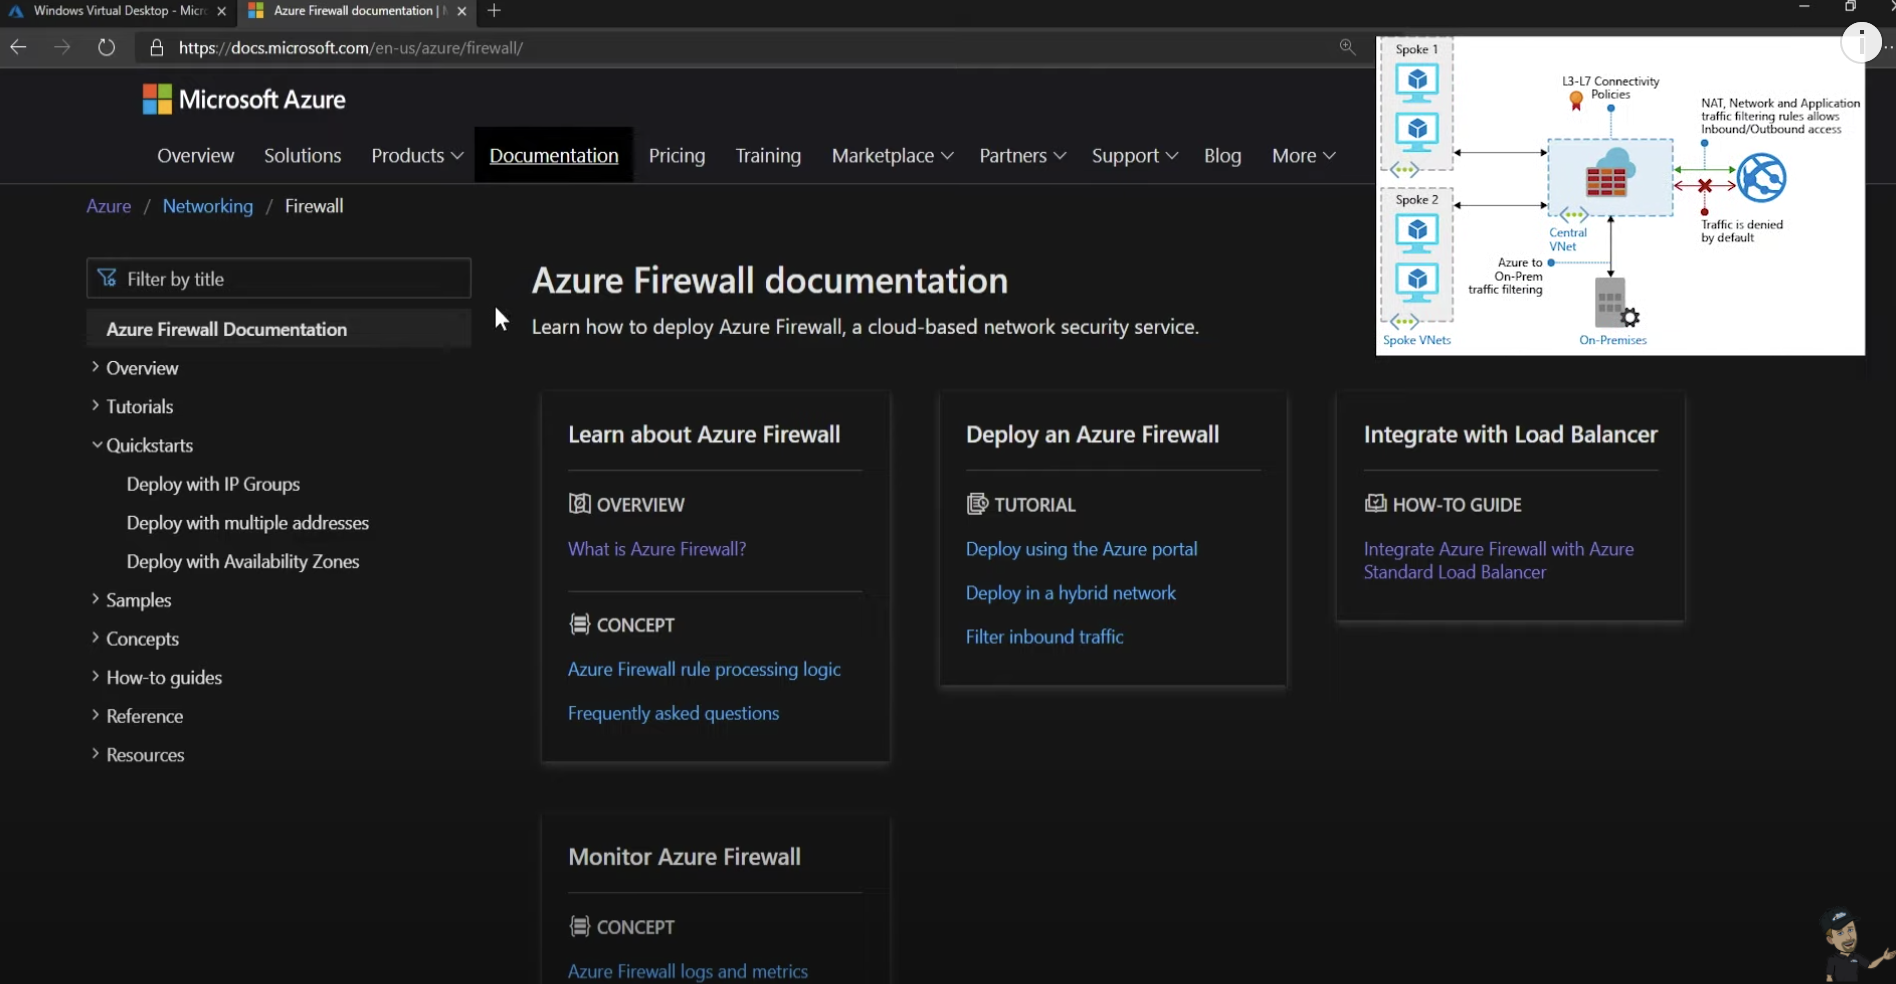Select Pricing in the navigation bar
The height and width of the screenshot is (984, 1896).
click(676, 155)
